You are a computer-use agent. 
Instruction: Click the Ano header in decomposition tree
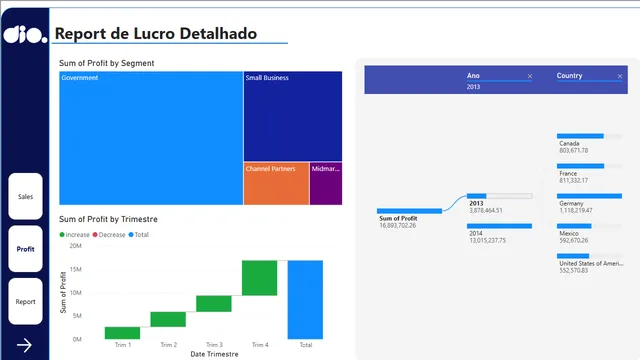(473, 76)
